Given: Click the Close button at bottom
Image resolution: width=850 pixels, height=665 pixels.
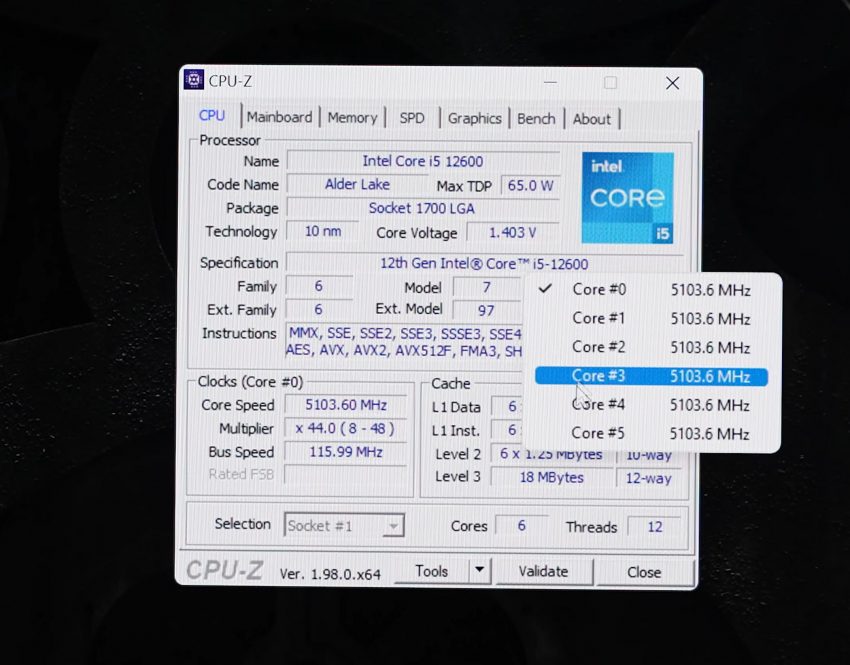Looking at the screenshot, I should point(644,572).
